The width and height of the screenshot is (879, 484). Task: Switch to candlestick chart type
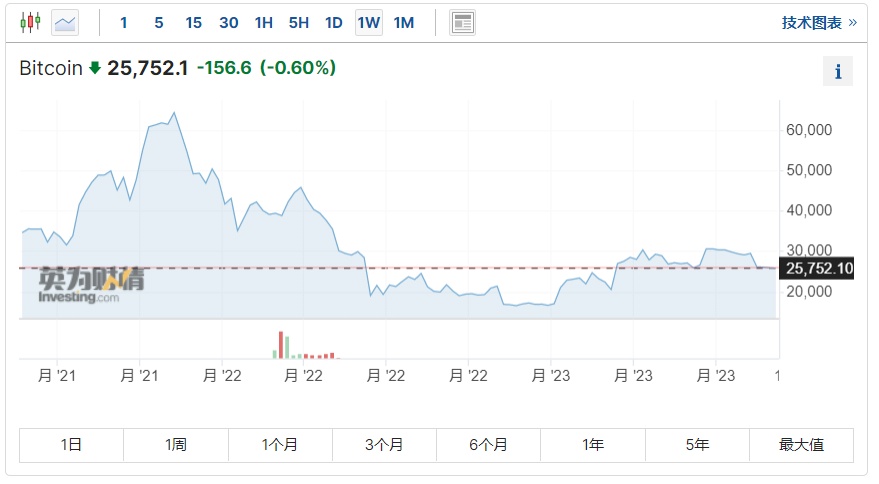(30, 22)
